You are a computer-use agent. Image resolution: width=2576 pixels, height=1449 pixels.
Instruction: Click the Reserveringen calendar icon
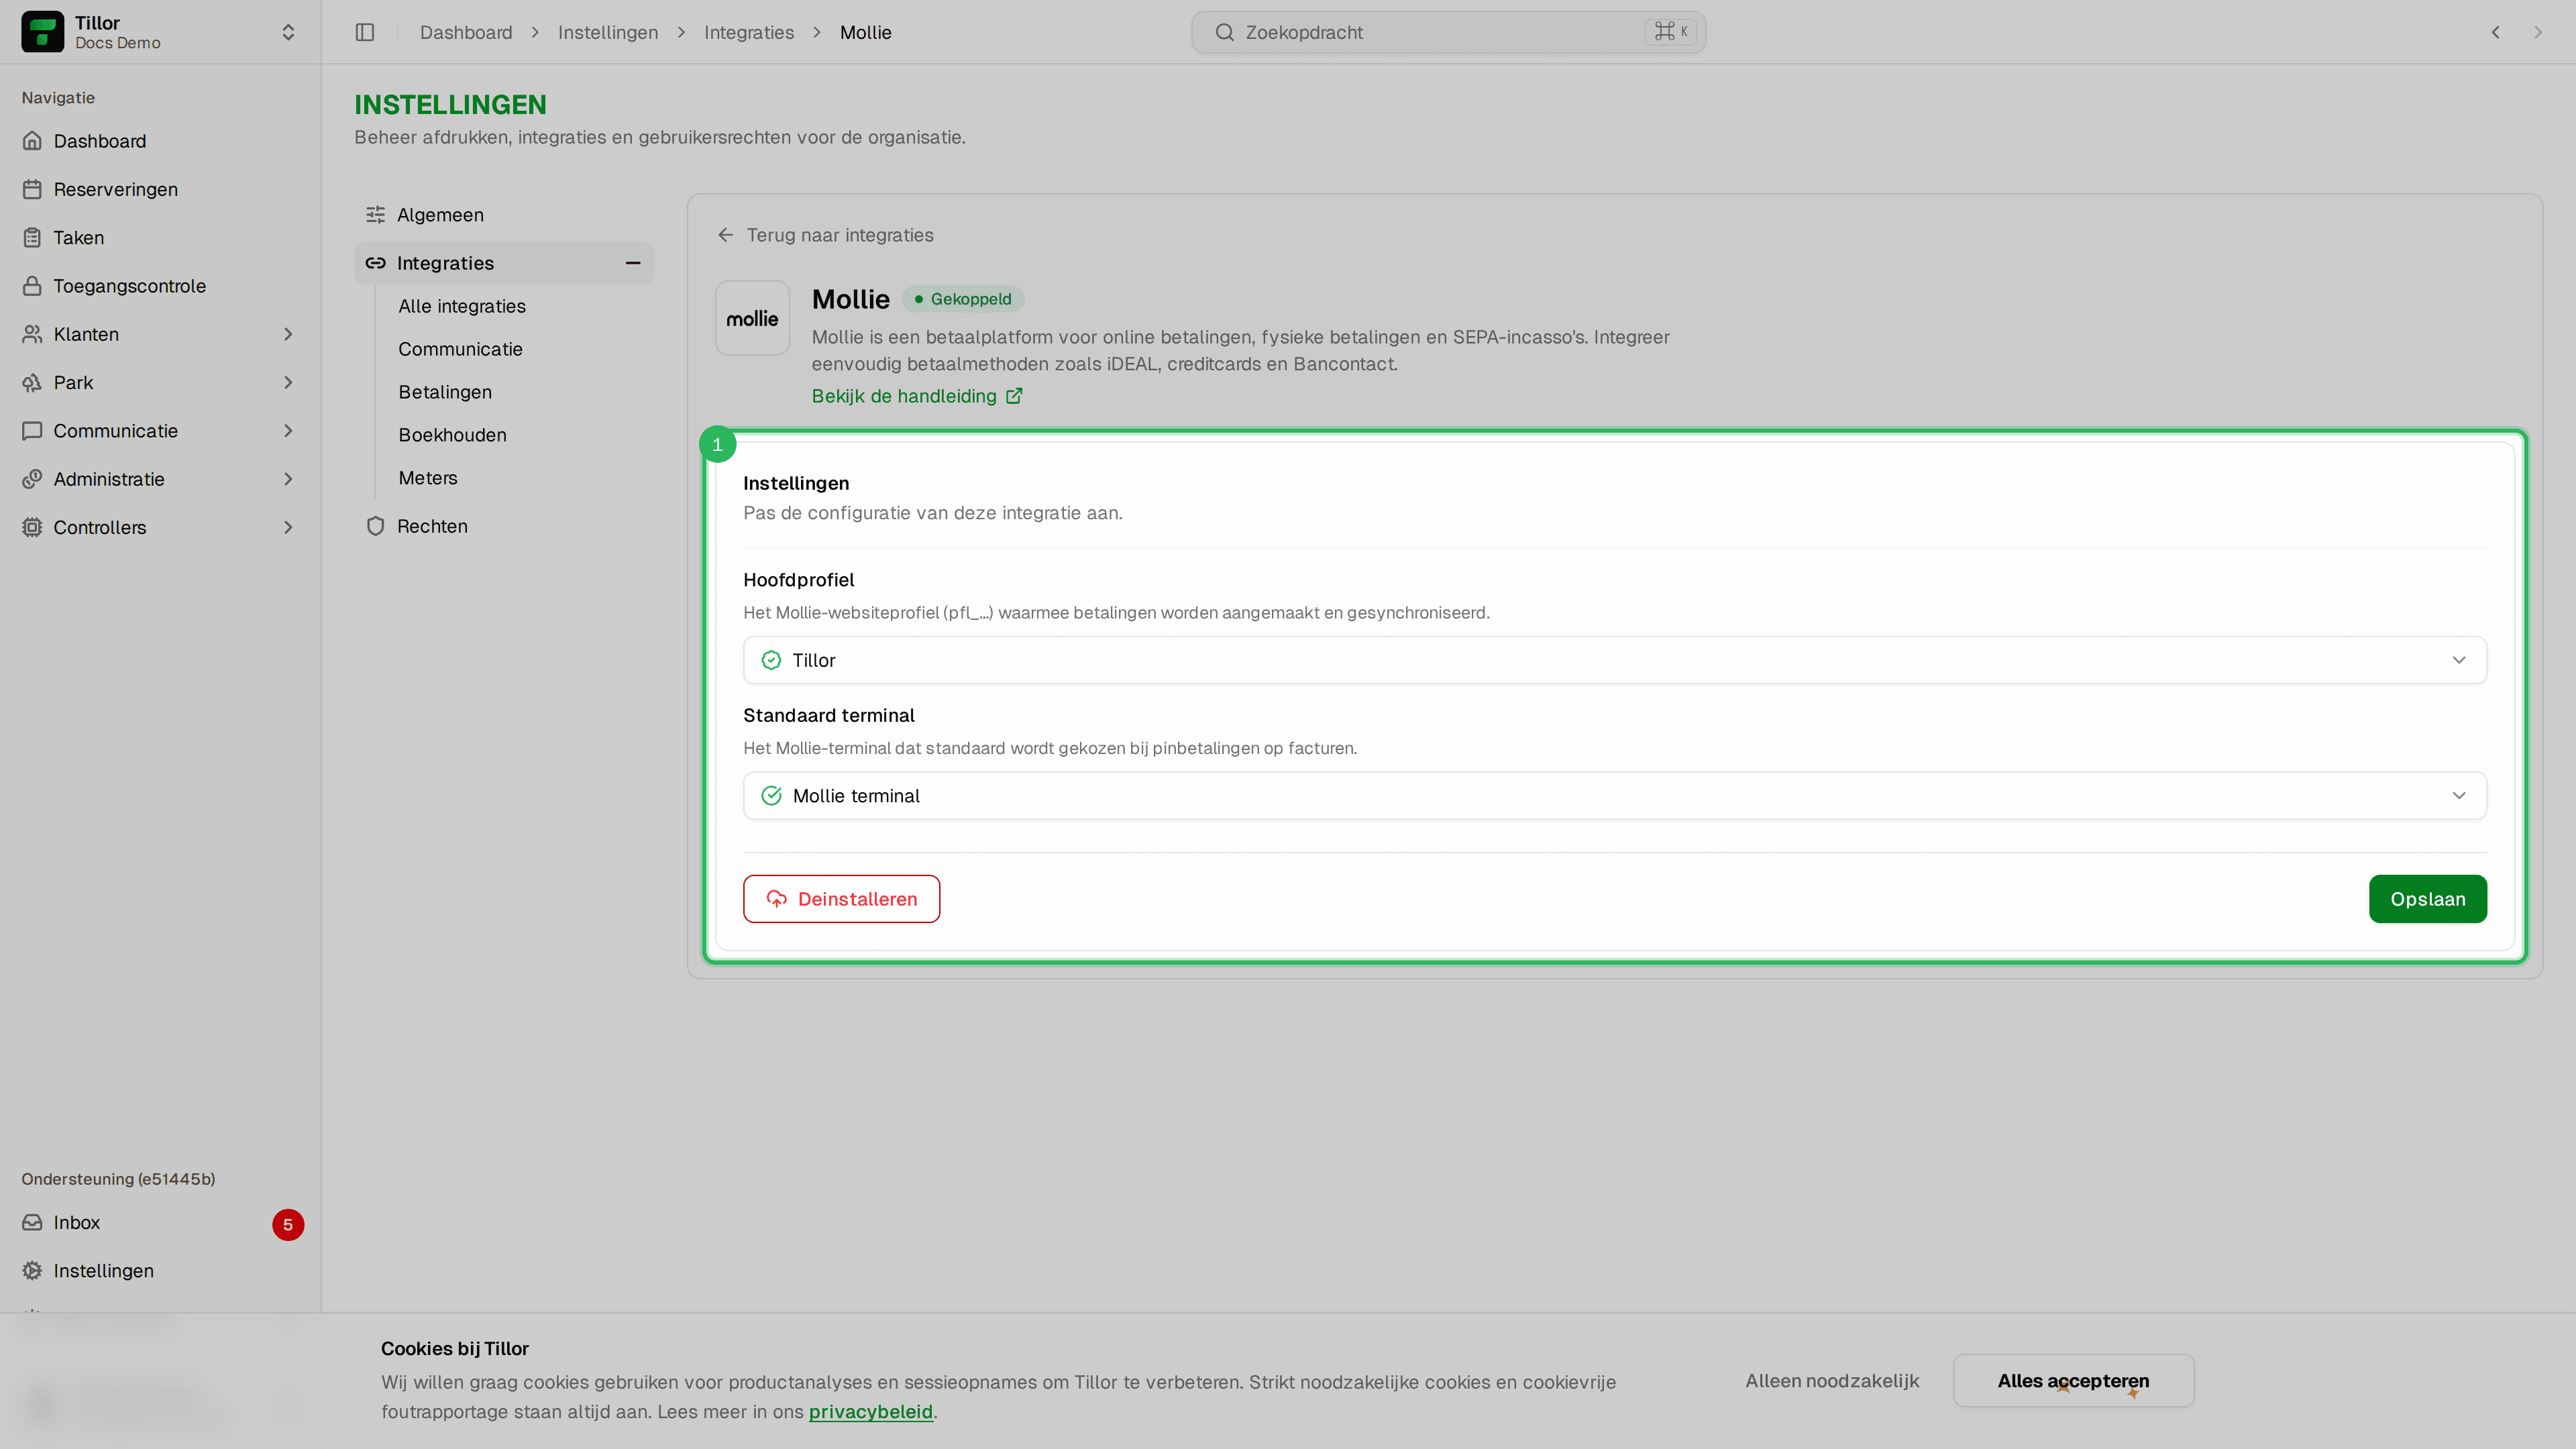coord(32,189)
